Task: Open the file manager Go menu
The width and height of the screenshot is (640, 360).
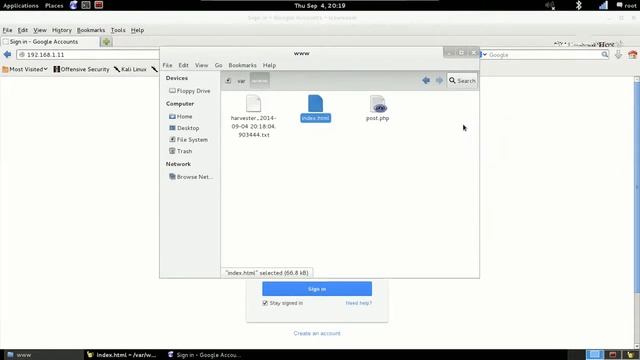Action: [x=218, y=65]
